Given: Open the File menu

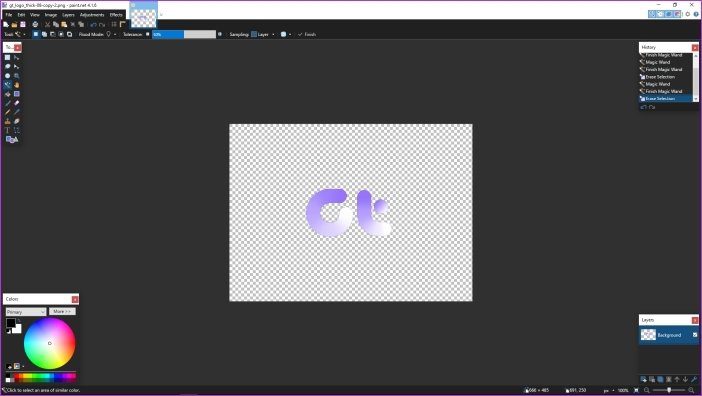Looking at the screenshot, I should (x=9, y=15).
